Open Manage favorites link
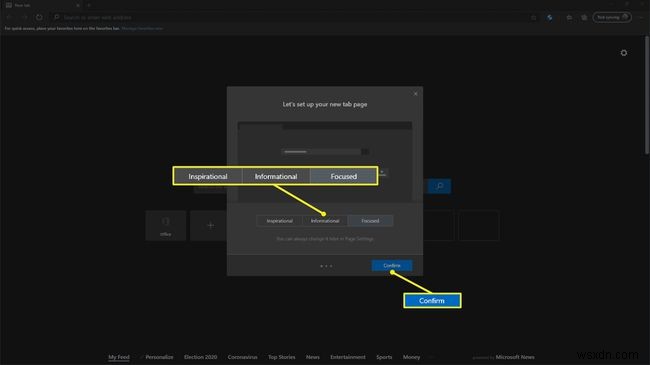650x365 pixels. (x=142, y=29)
